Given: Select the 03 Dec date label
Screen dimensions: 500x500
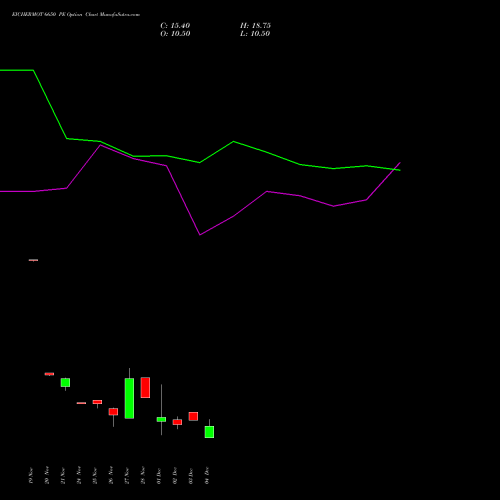Looking at the screenshot, I should tap(191, 475).
